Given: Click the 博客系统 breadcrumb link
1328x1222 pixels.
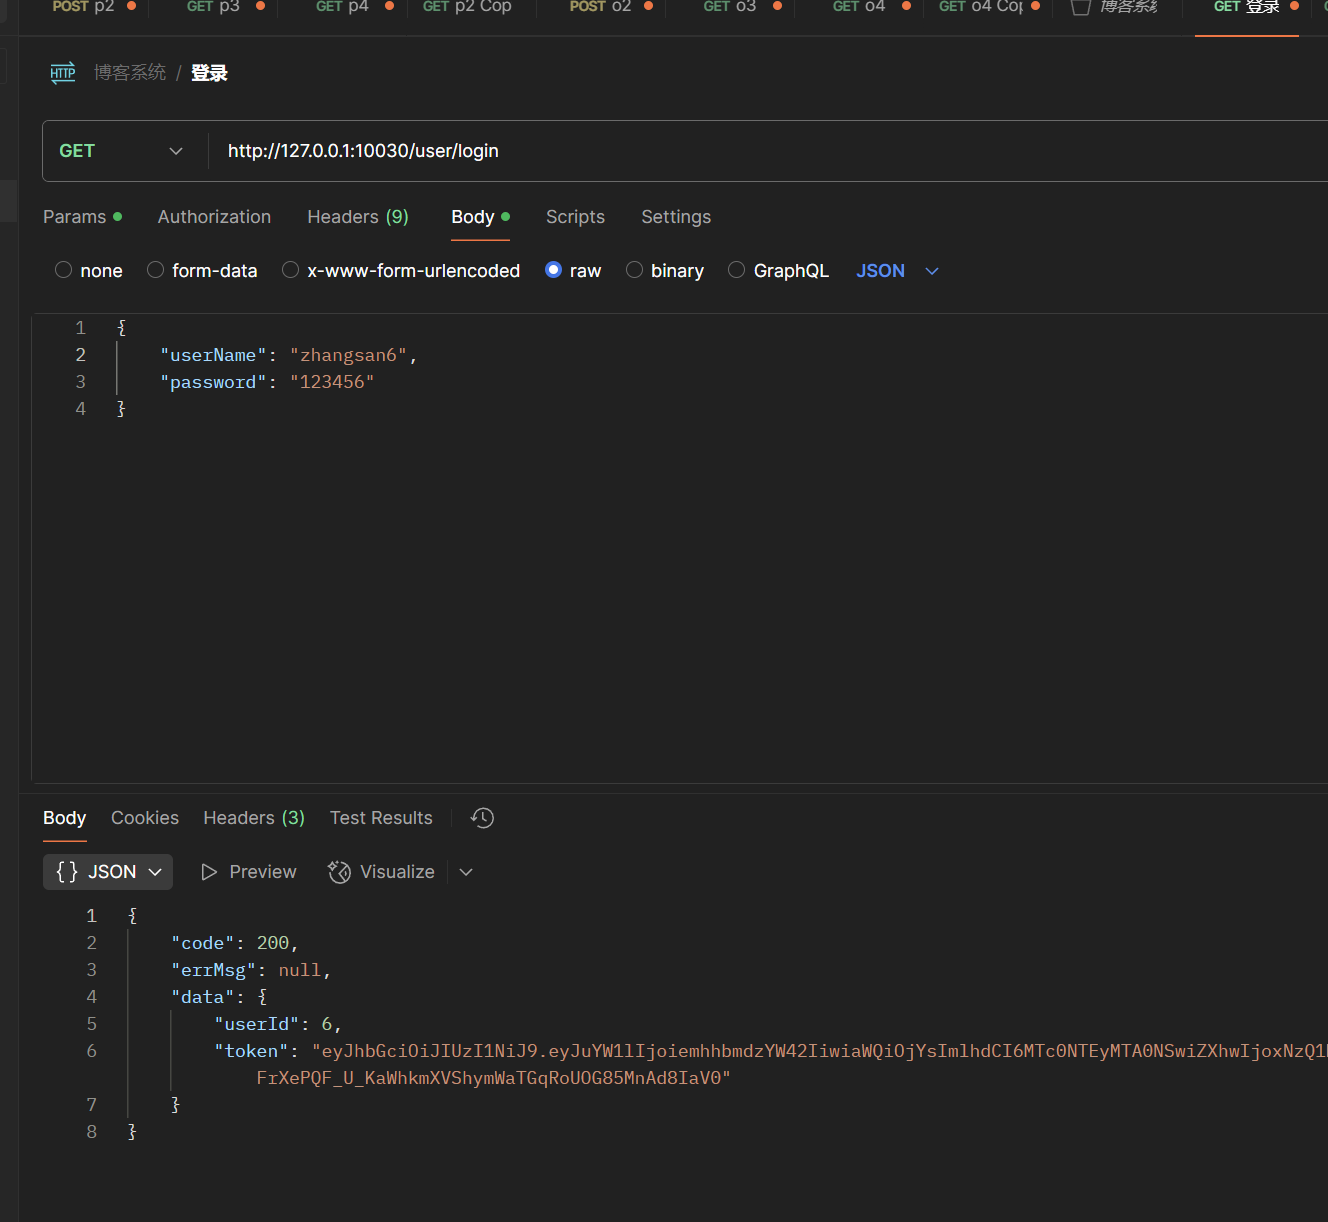Looking at the screenshot, I should coord(130,73).
